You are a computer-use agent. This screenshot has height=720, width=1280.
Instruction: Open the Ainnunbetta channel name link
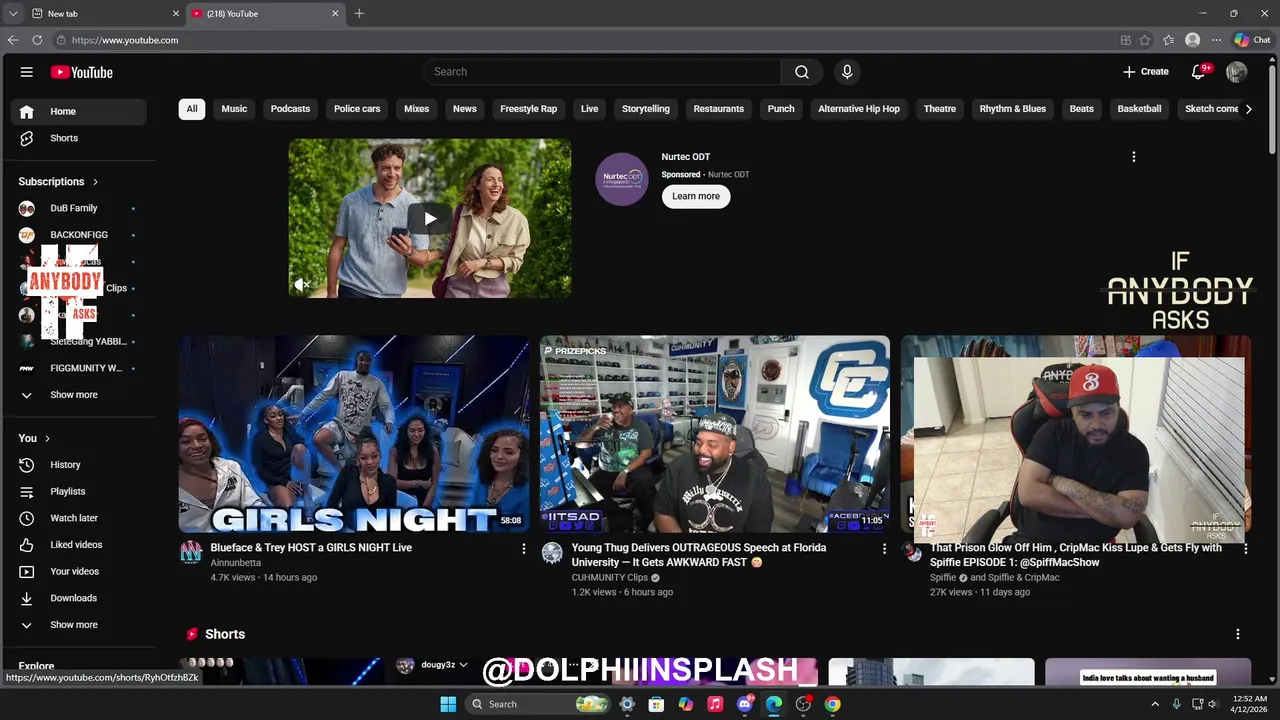236,563
